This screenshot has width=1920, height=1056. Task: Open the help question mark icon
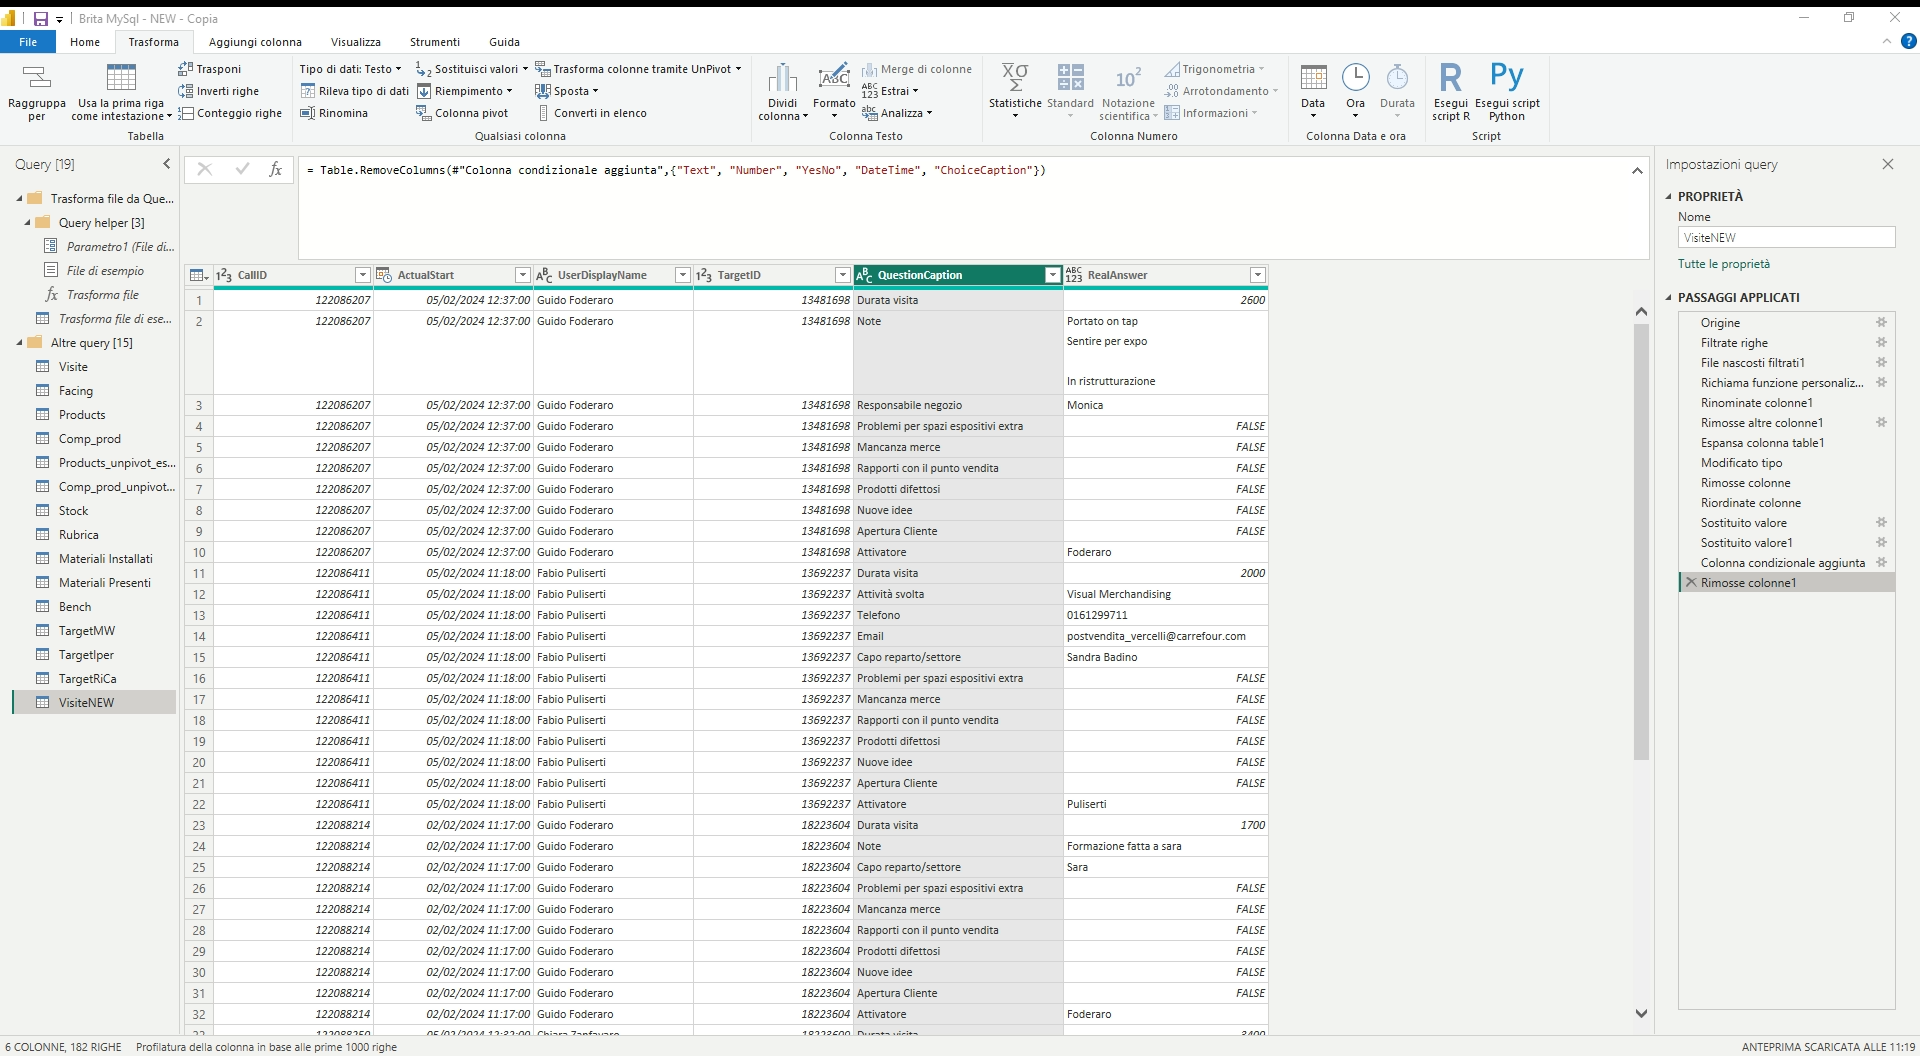1908,42
